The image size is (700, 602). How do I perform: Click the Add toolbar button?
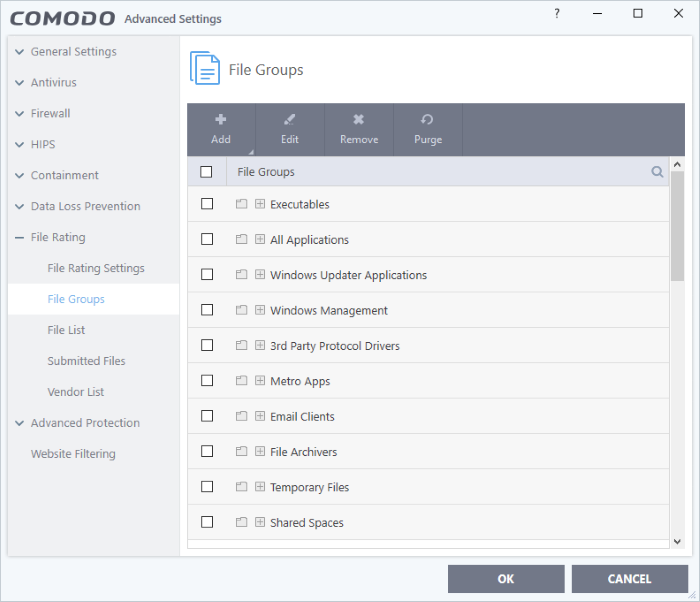pos(221,130)
